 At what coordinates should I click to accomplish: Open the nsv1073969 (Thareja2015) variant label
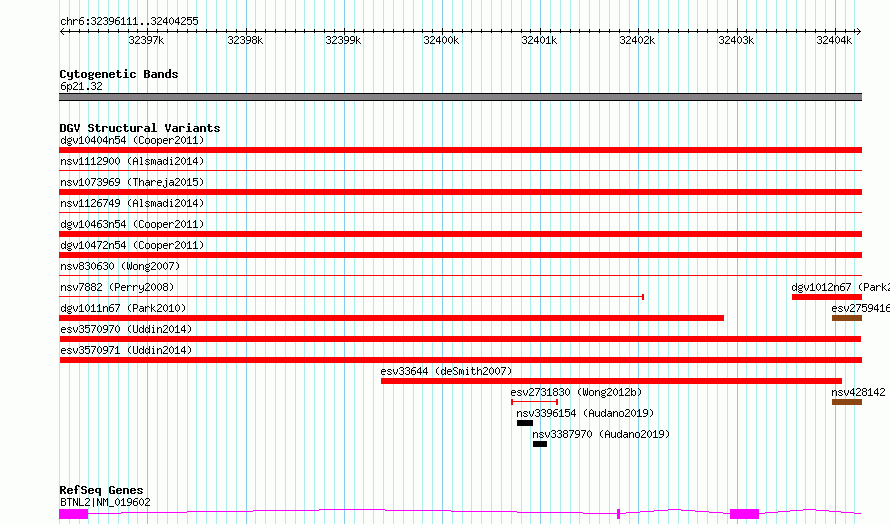coord(132,182)
